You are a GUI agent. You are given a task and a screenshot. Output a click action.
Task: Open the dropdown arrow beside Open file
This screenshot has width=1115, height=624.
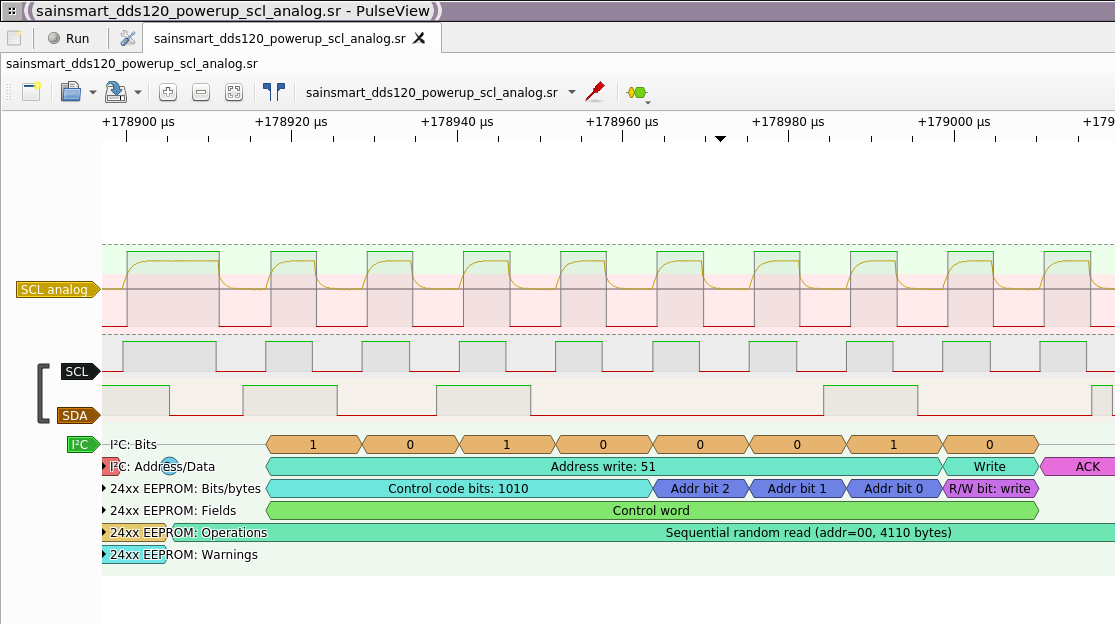tap(93, 92)
